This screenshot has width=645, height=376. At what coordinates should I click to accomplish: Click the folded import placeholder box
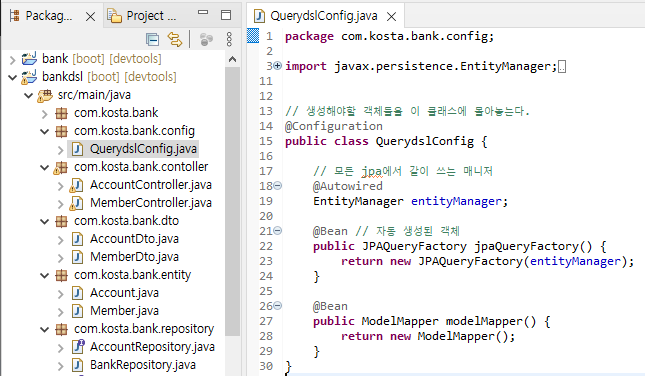[562, 66]
